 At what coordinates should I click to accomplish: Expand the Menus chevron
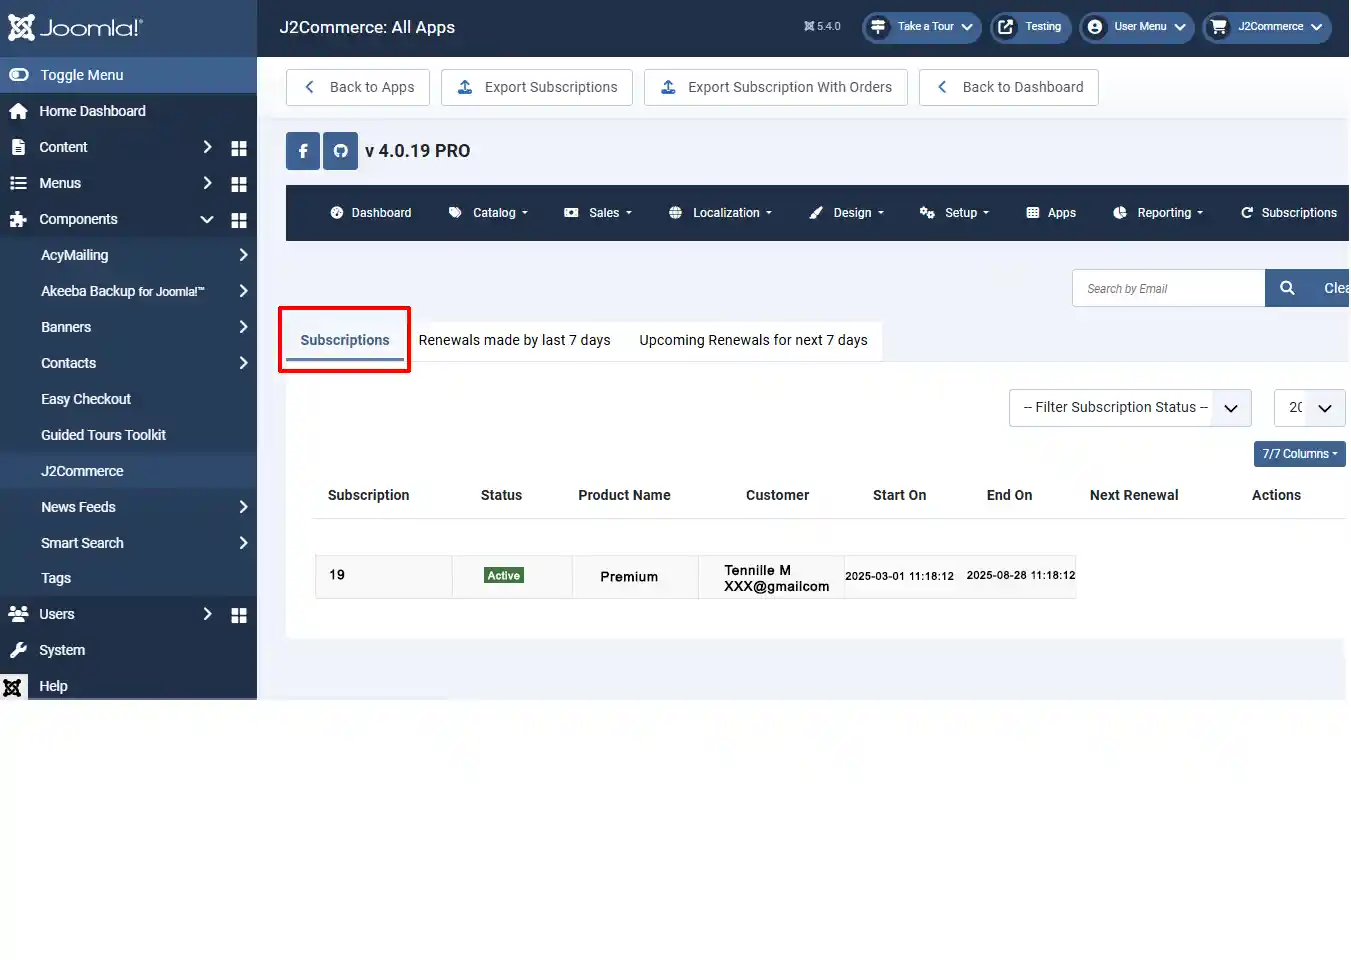click(x=207, y=183)
